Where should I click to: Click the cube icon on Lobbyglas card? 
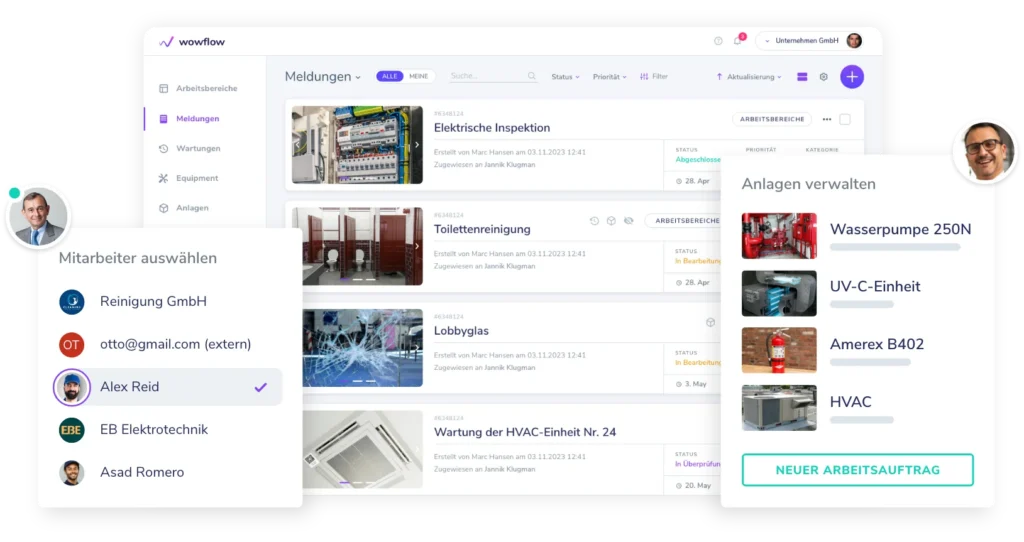pyautogui.click(x=711, y=322)
